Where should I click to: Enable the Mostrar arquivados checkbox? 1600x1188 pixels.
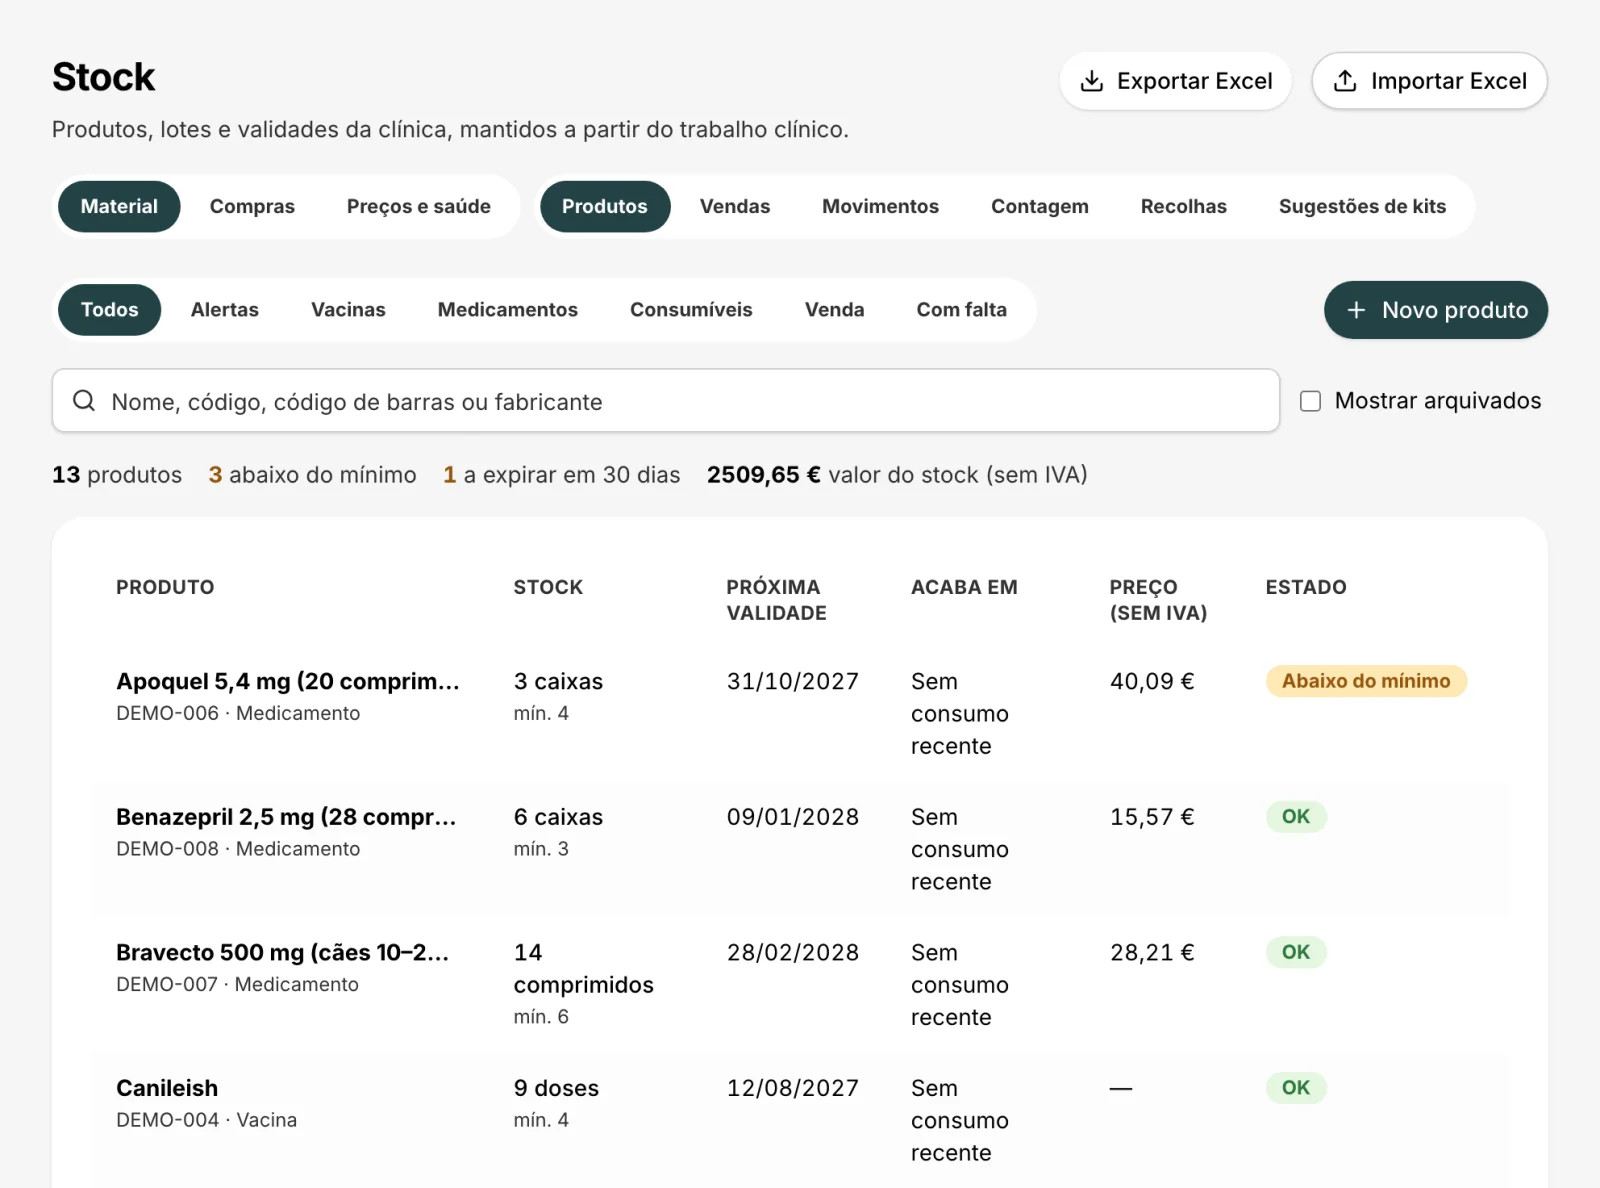[1310, 401]
